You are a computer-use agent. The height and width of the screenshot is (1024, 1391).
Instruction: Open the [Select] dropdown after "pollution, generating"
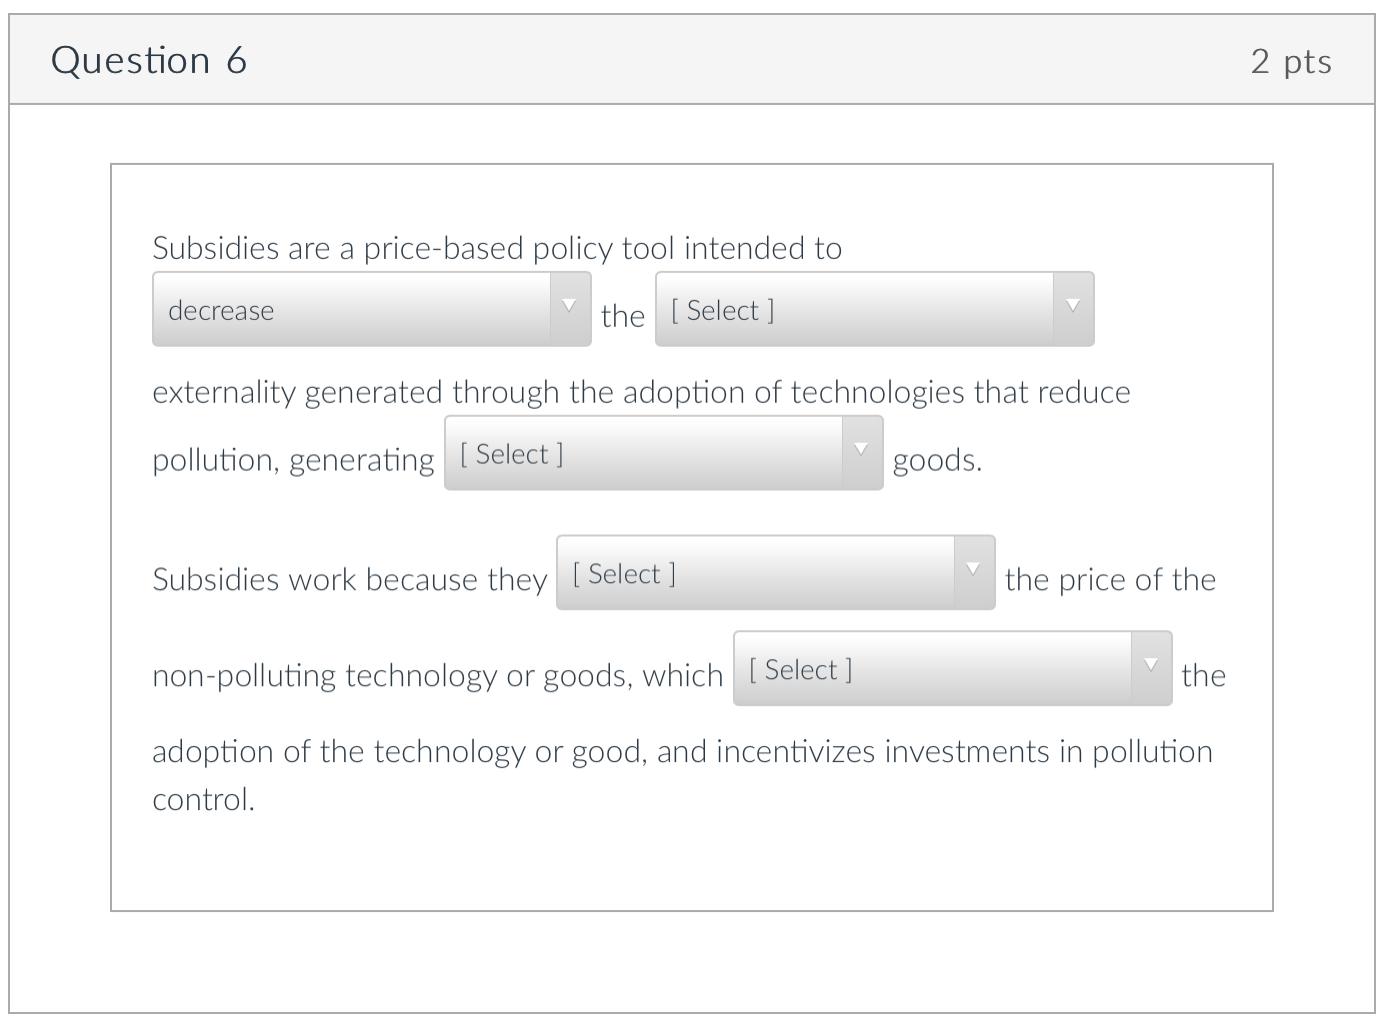point(650,453)
